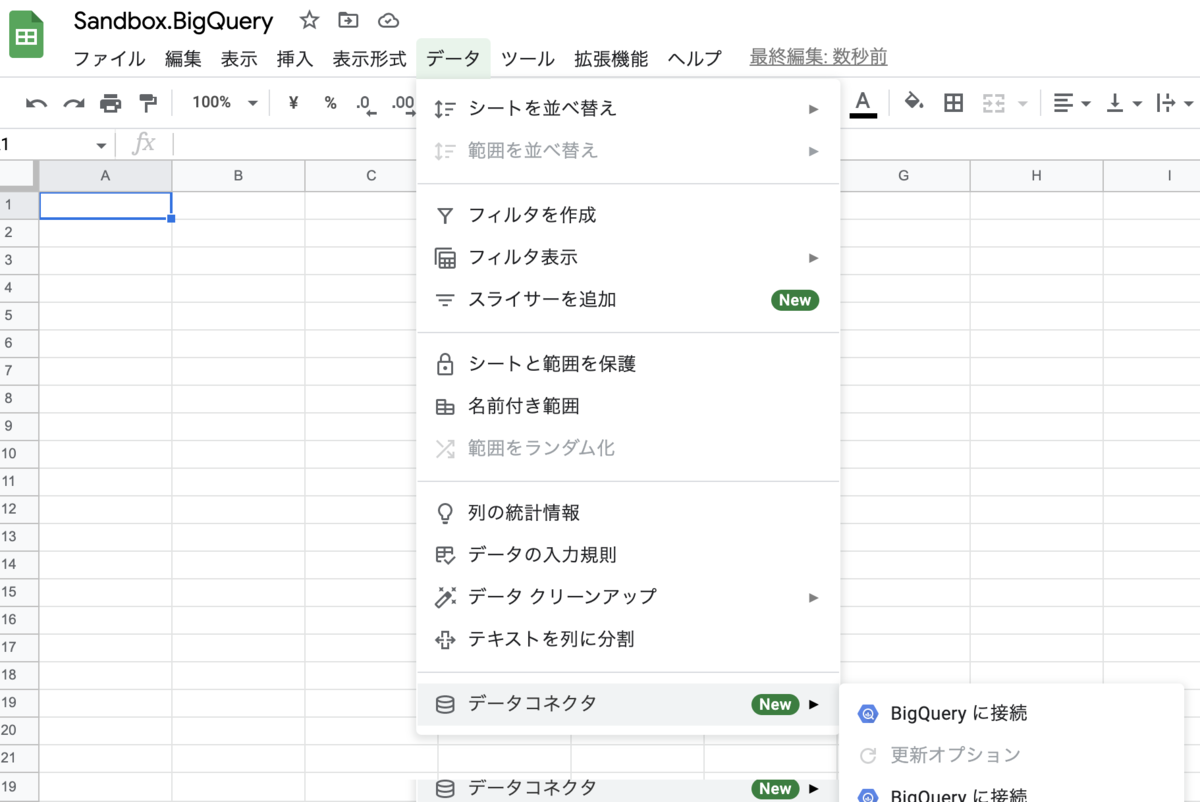Click the Google Sheets home icon
This screenshot has width=1200, height=802.
[28, 37]
